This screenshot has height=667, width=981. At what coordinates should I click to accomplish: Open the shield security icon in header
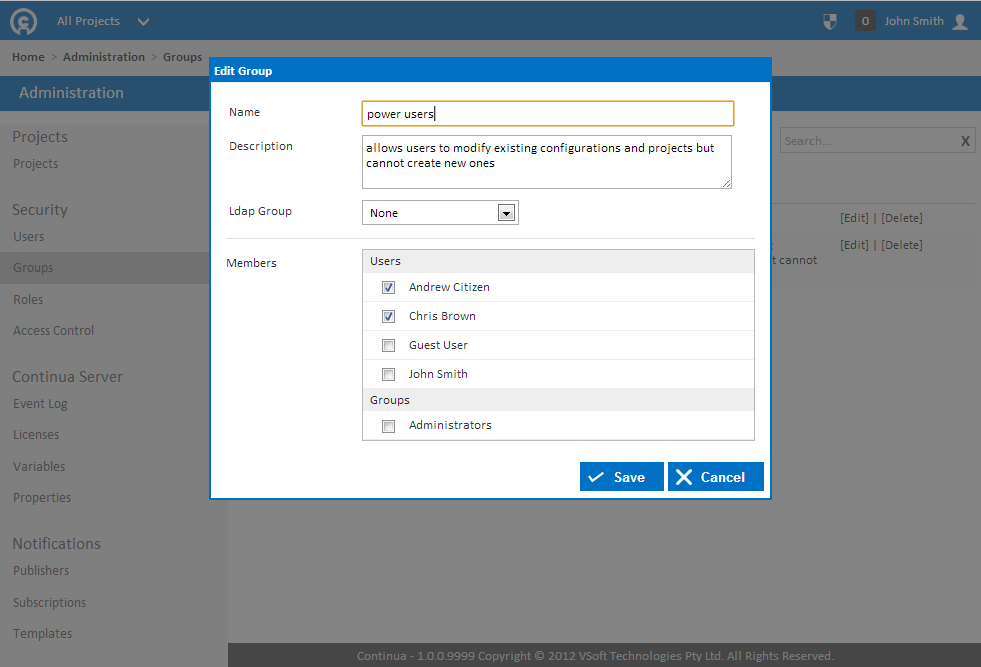coord(830,21)
